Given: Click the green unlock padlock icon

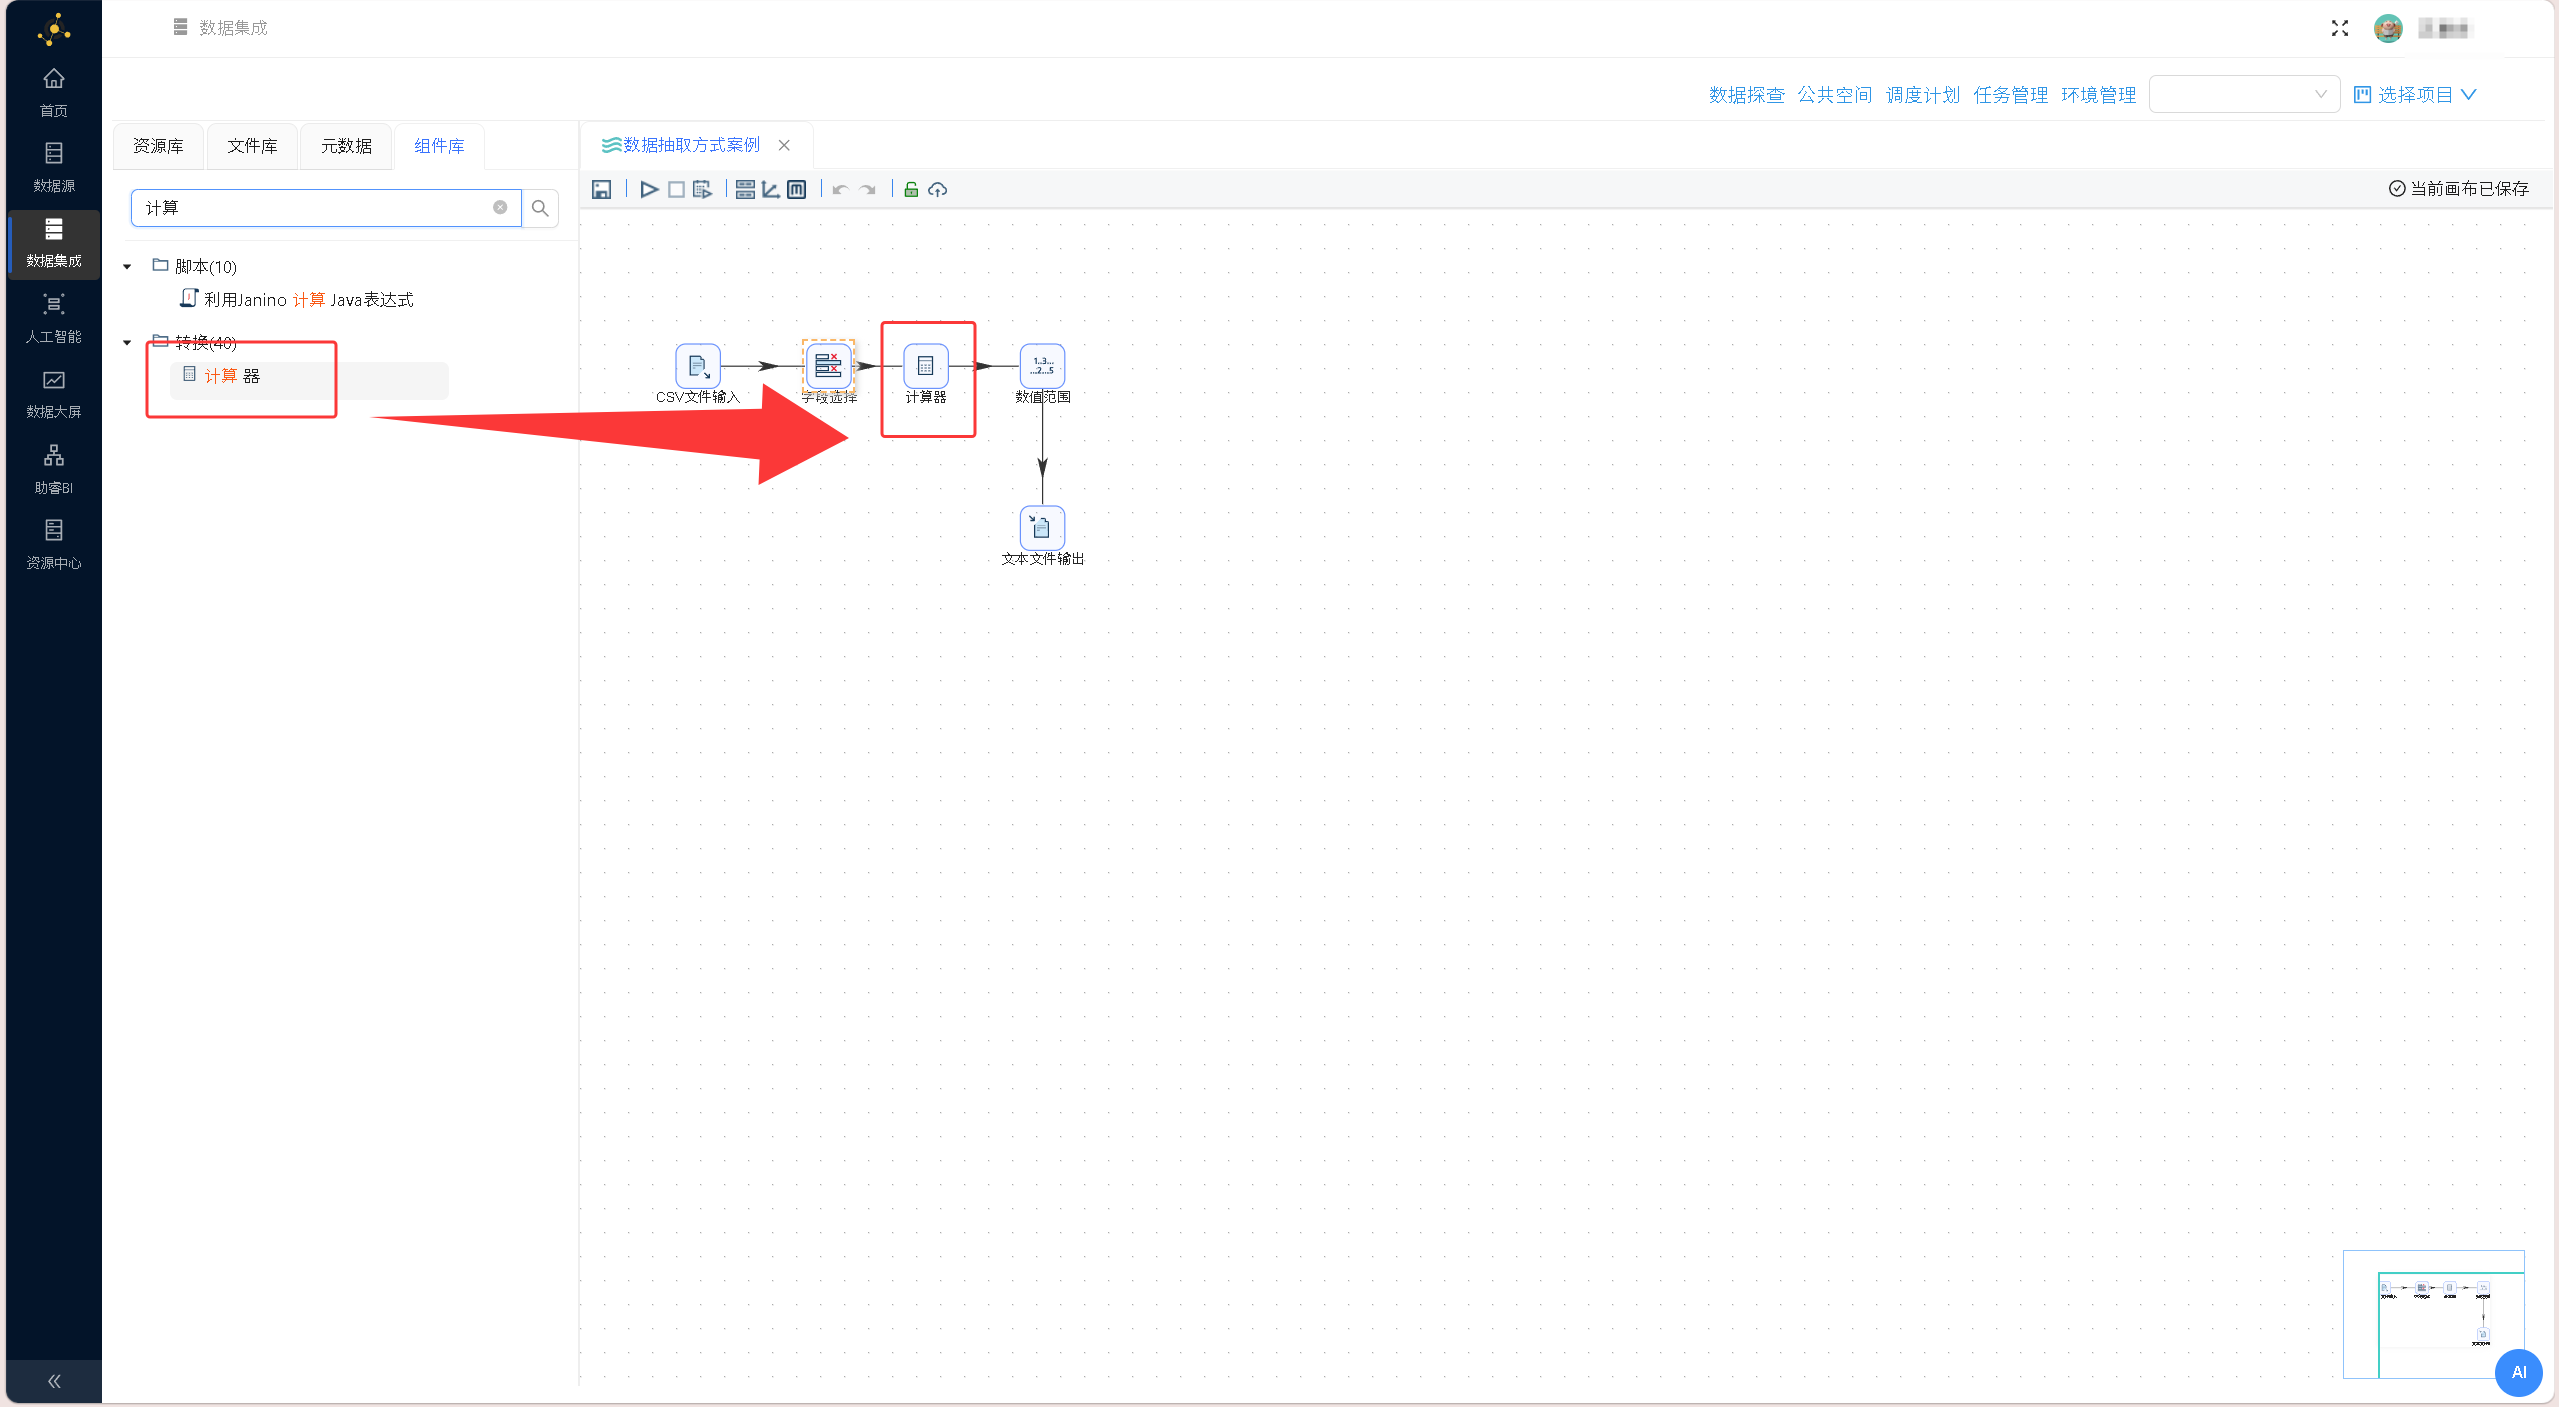Looking at the screenshot, I should (911, 189).
